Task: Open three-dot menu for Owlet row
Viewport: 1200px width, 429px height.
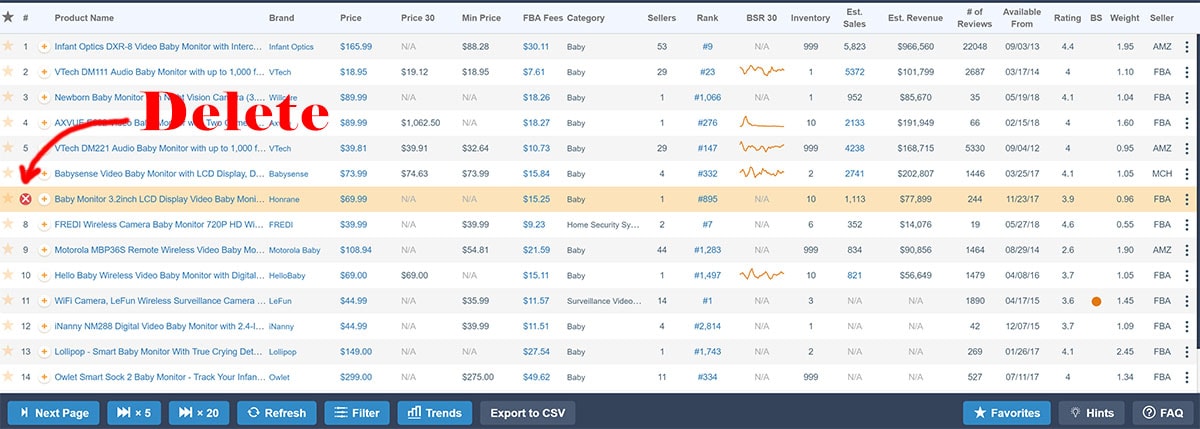Action: pyautogui.click(x=1187, y=377)
